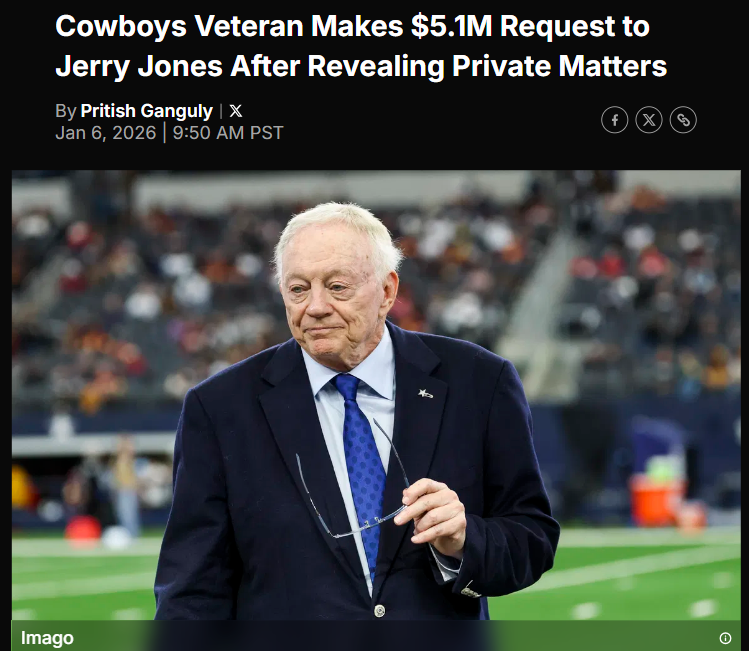Screen dimensions: 749x651
Task: Select the Jan 6, 2026 publish date
Action: click(x=106, y=133)
